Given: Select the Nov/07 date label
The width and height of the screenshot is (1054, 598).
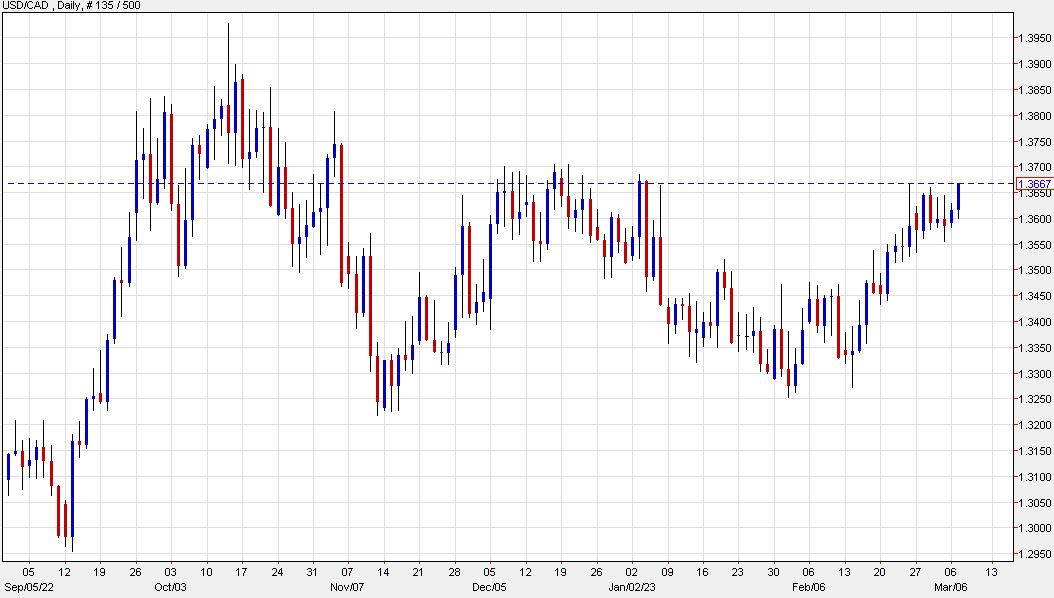Looking at the screenshot, I should point(345,587).
